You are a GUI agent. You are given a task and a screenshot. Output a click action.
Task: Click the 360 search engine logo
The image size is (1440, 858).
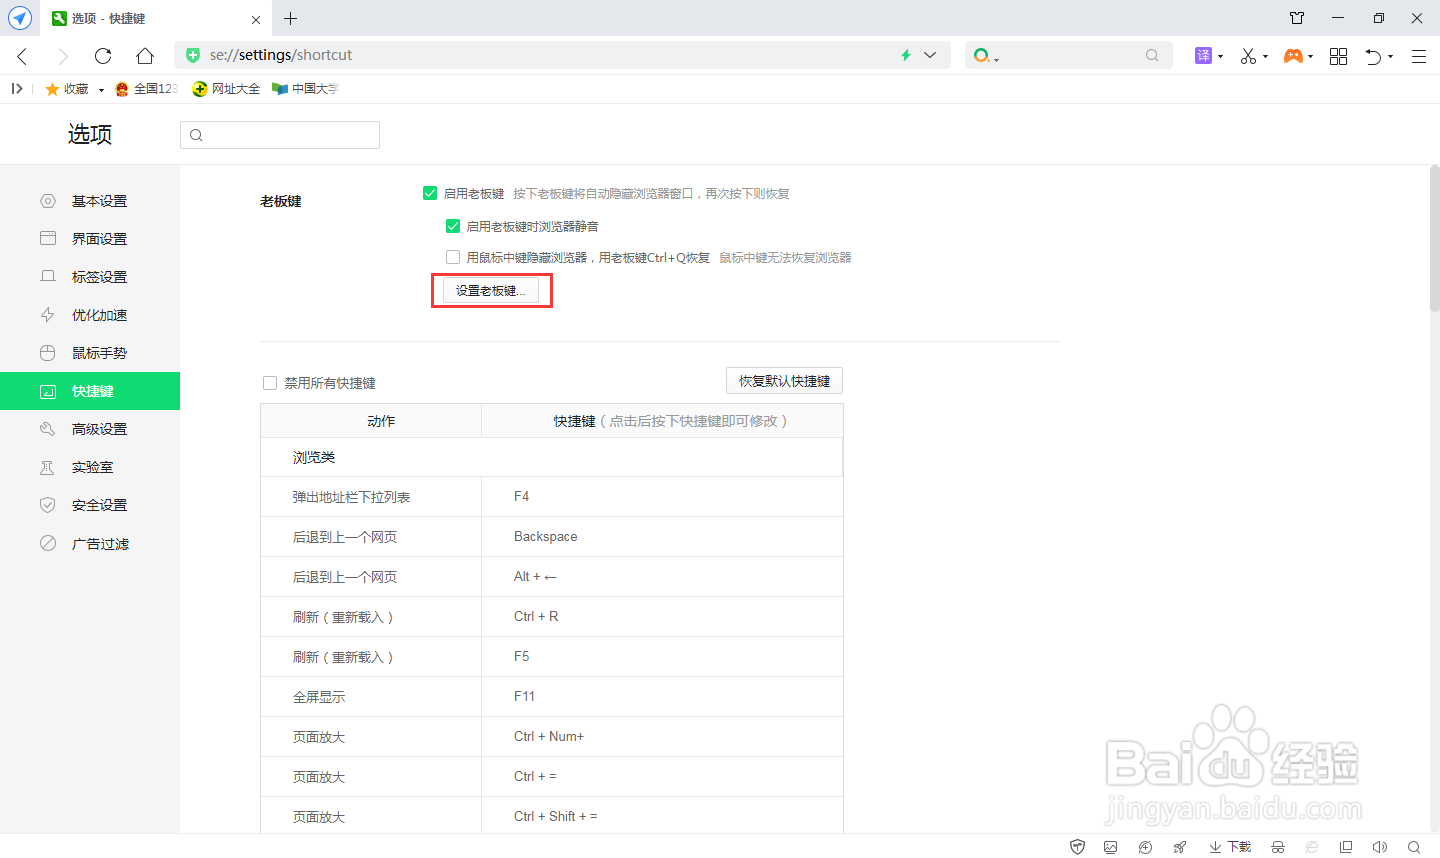981,56
